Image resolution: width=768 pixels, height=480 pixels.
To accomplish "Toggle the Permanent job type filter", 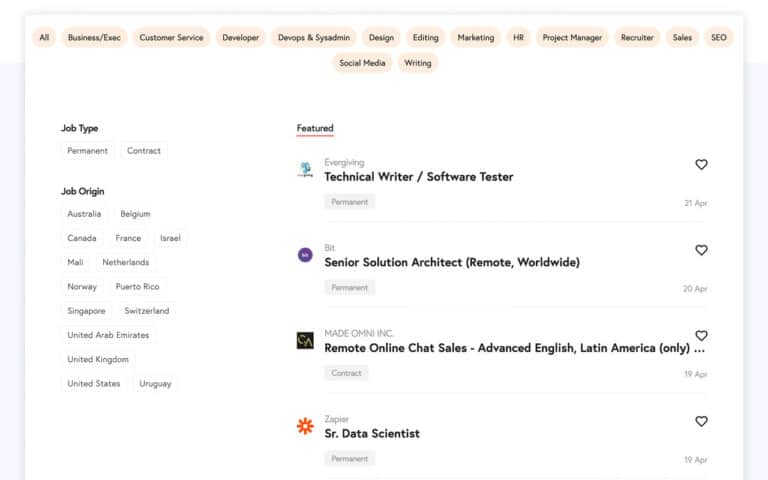I will pos(88,151).
